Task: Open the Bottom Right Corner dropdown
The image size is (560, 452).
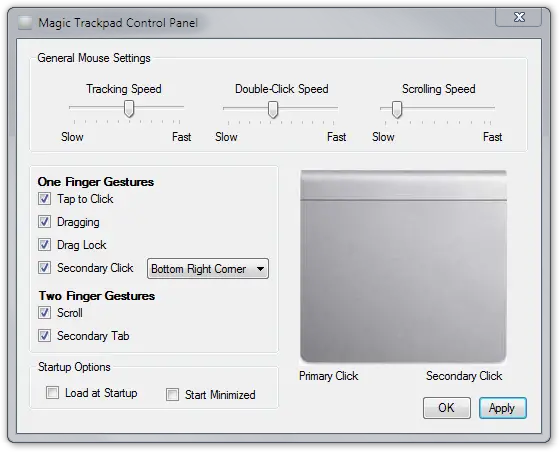Action: tap(208, 268)
